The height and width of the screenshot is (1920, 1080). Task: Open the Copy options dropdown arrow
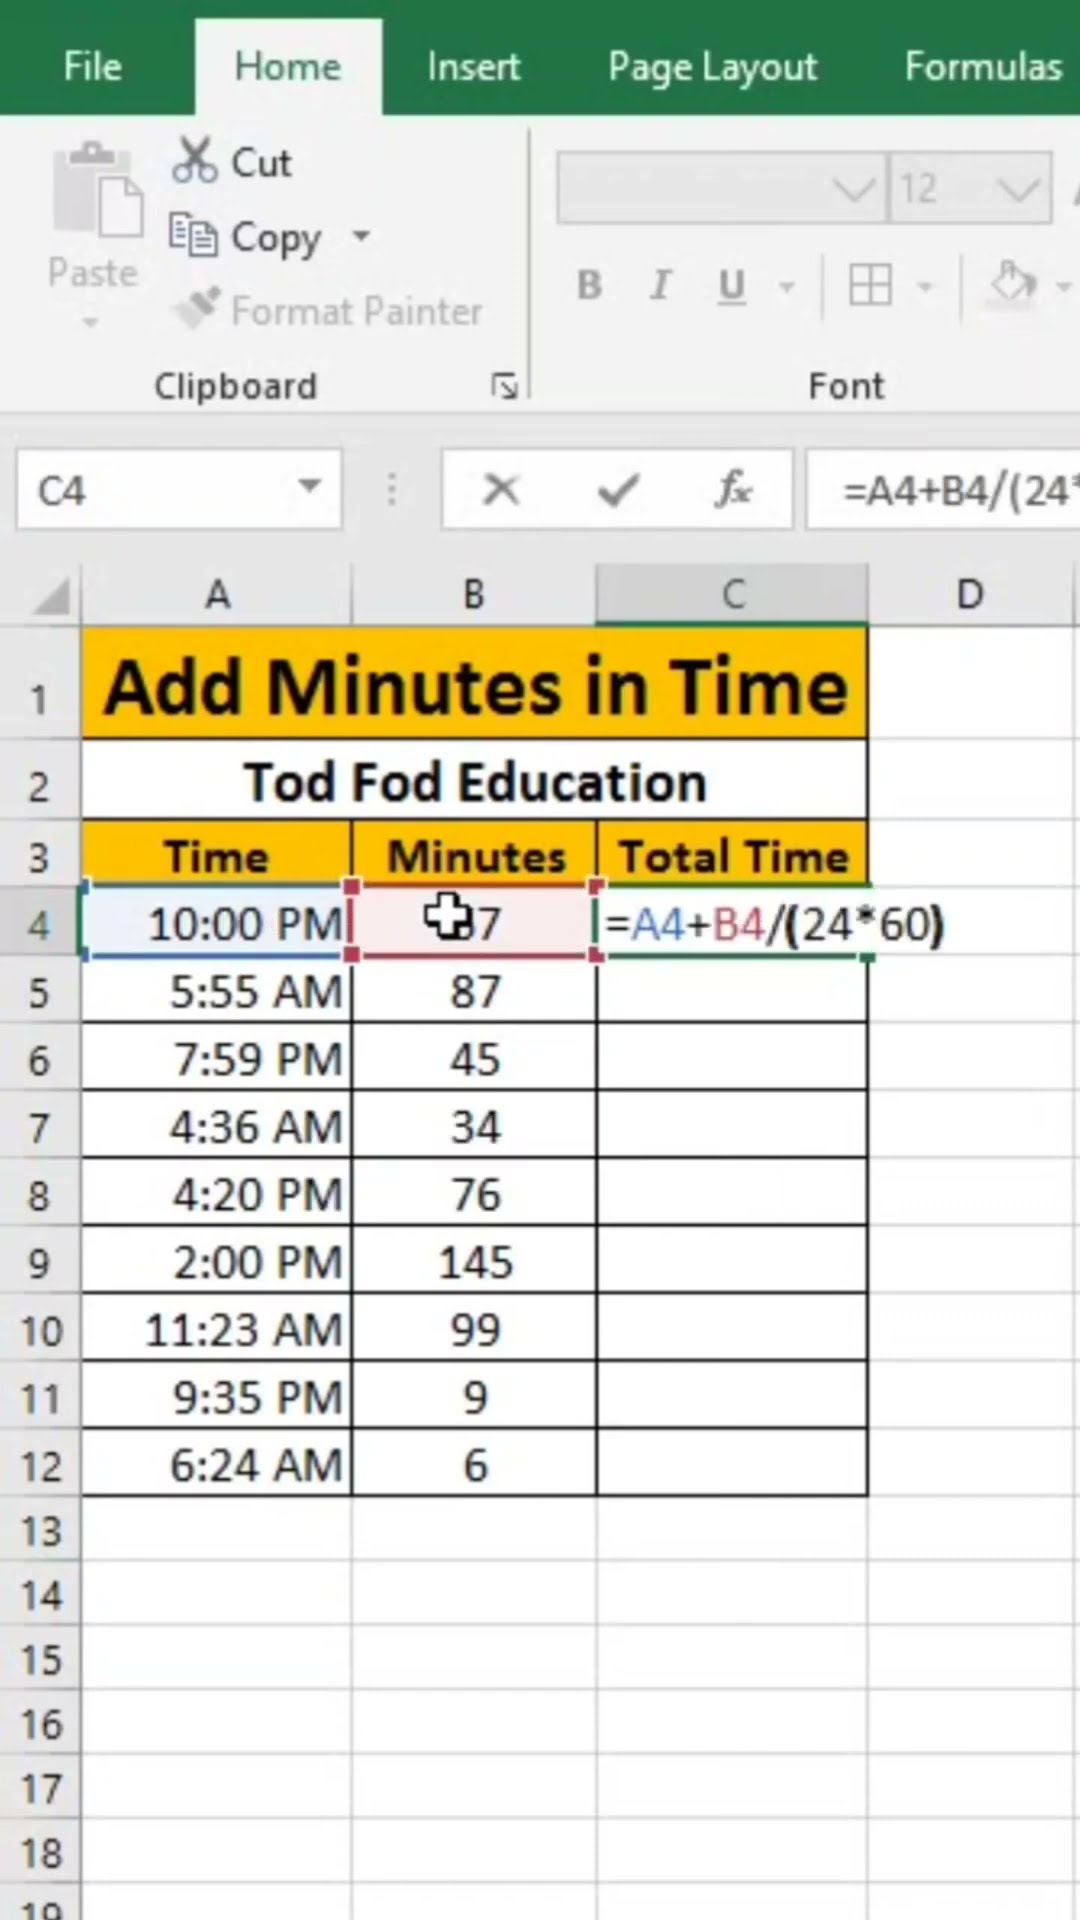pyautogui.click(x=361, y=237)
